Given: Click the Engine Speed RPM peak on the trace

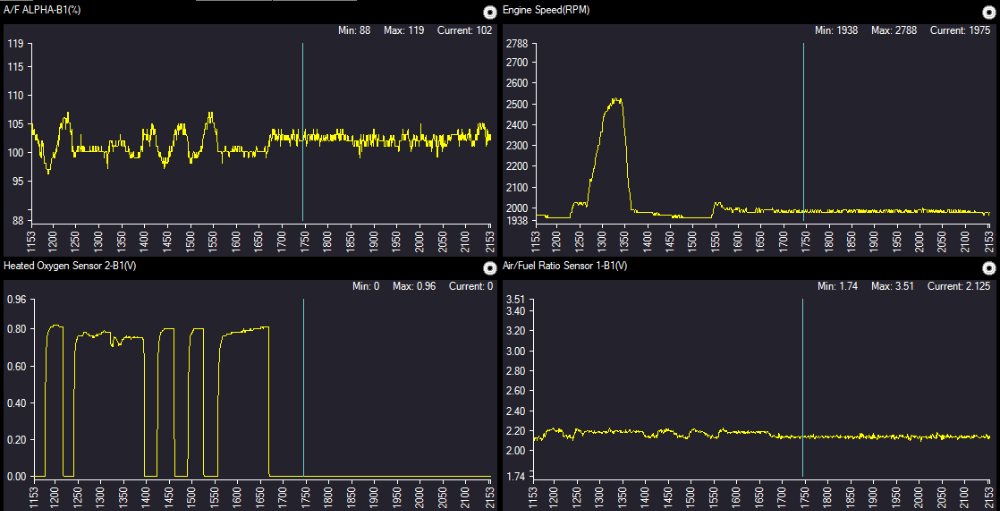Looking at the screenshot, I should [615, 100].
